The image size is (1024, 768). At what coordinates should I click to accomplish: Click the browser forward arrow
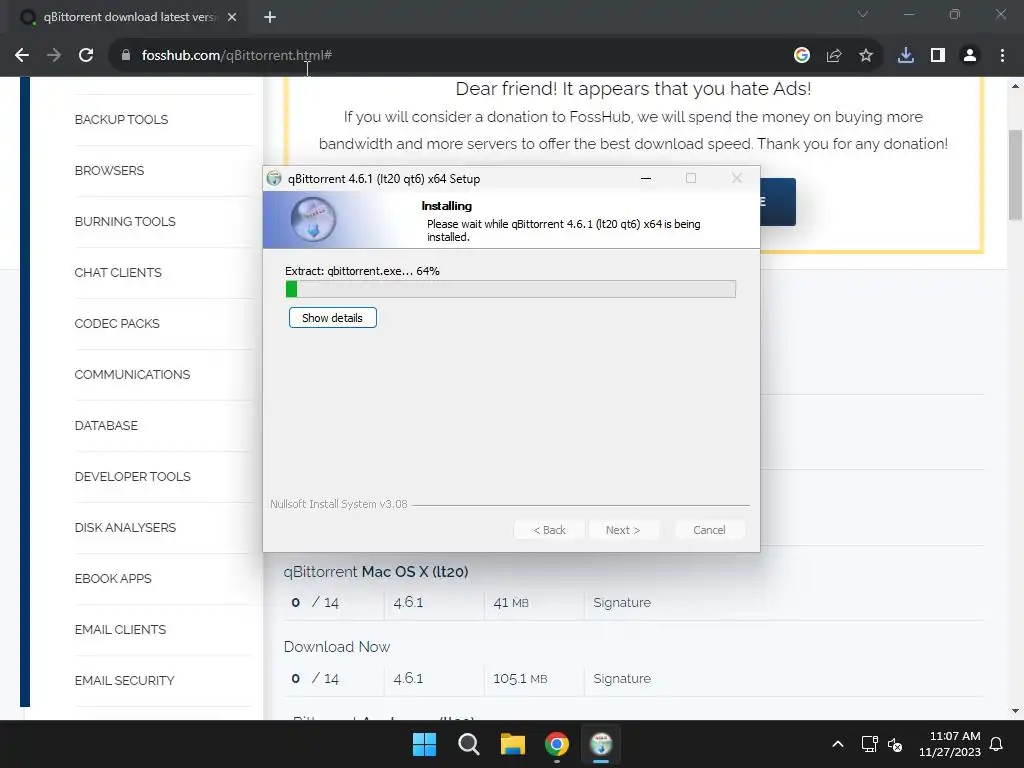point(54,56)
